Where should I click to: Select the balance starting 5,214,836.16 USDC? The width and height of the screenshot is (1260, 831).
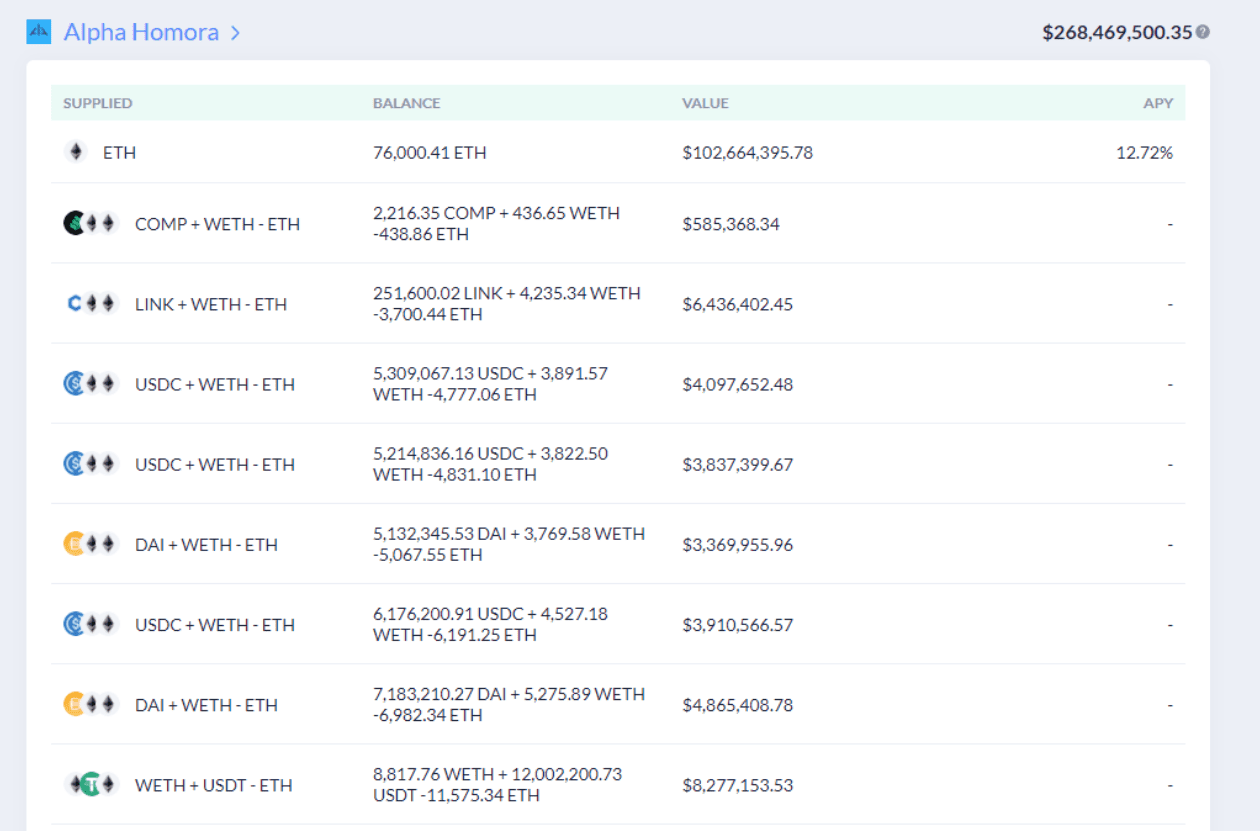click(x=491, y=464)
